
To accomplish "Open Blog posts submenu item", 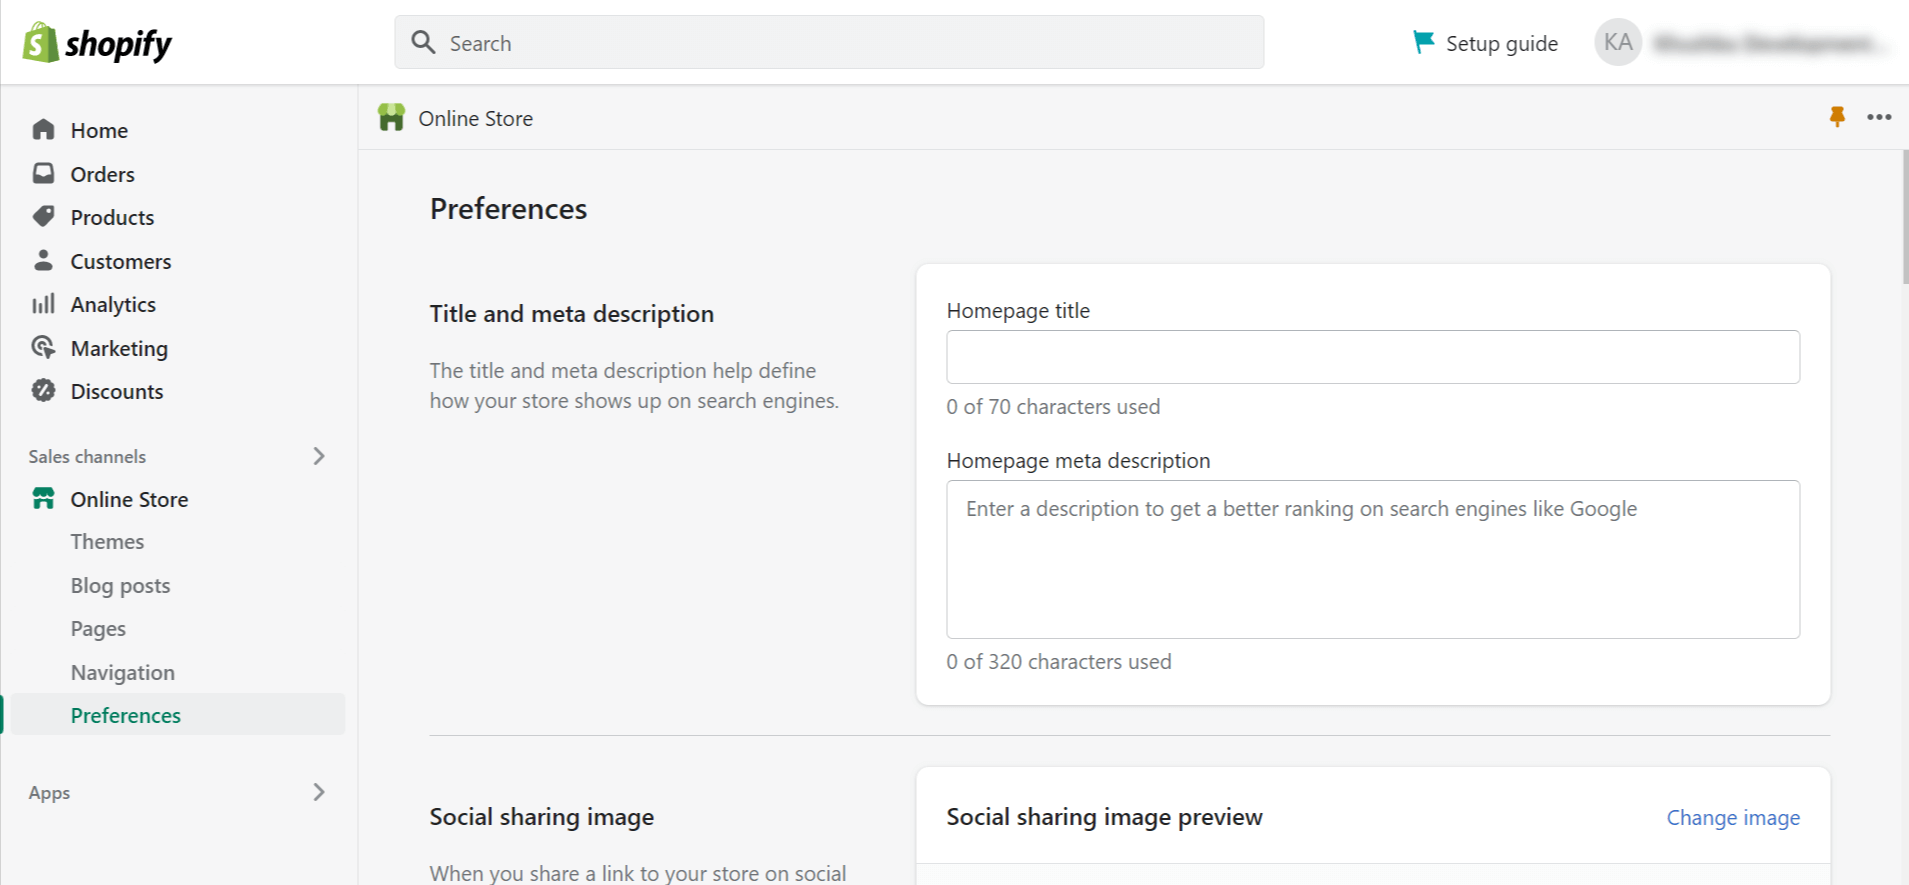I will pyautogui.click(x=120, y=585).
